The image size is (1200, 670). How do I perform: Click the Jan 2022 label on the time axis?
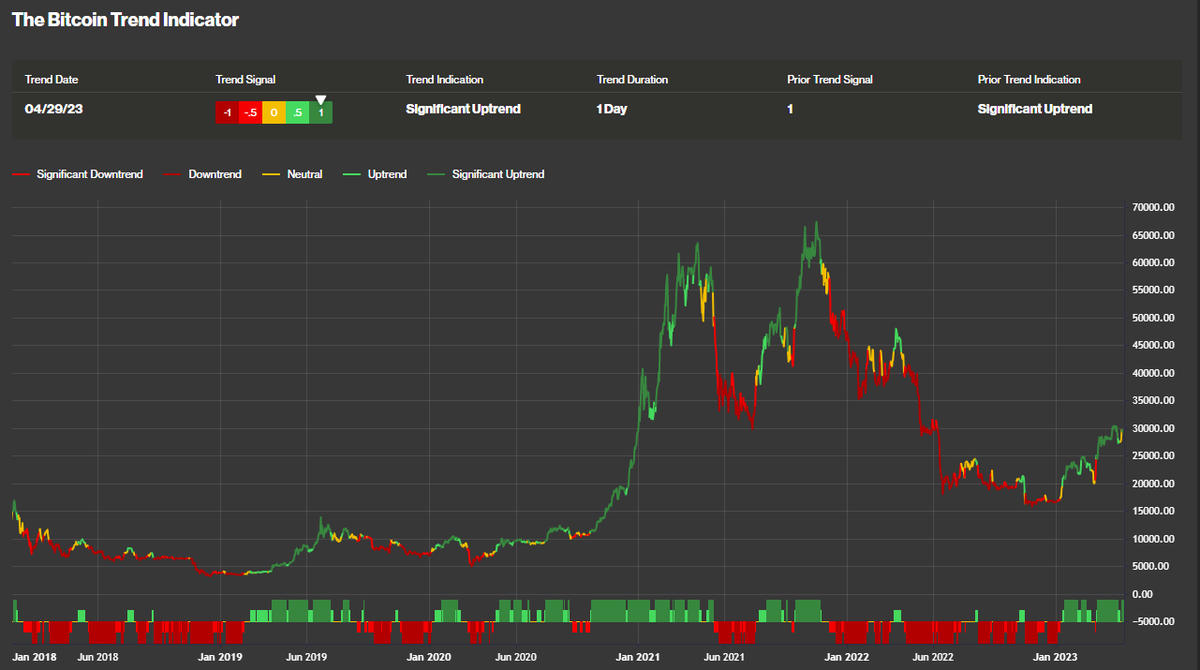[x=848, y=657]
